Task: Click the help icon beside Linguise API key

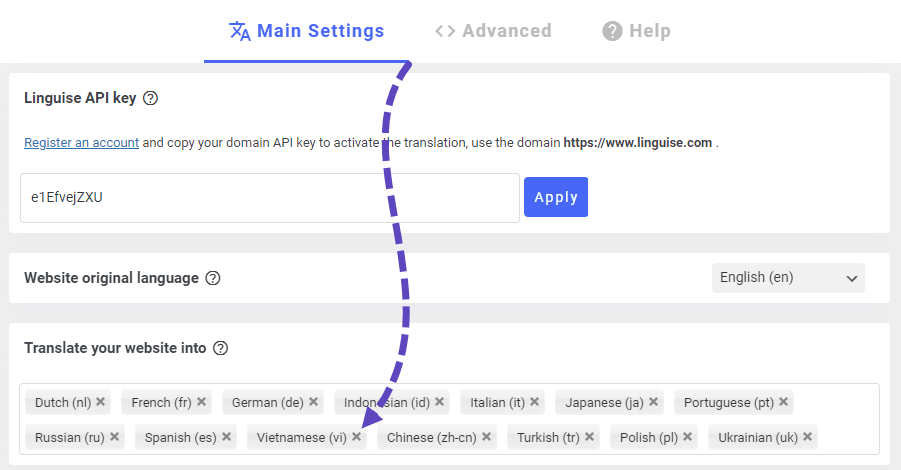Action: [151, 98]
